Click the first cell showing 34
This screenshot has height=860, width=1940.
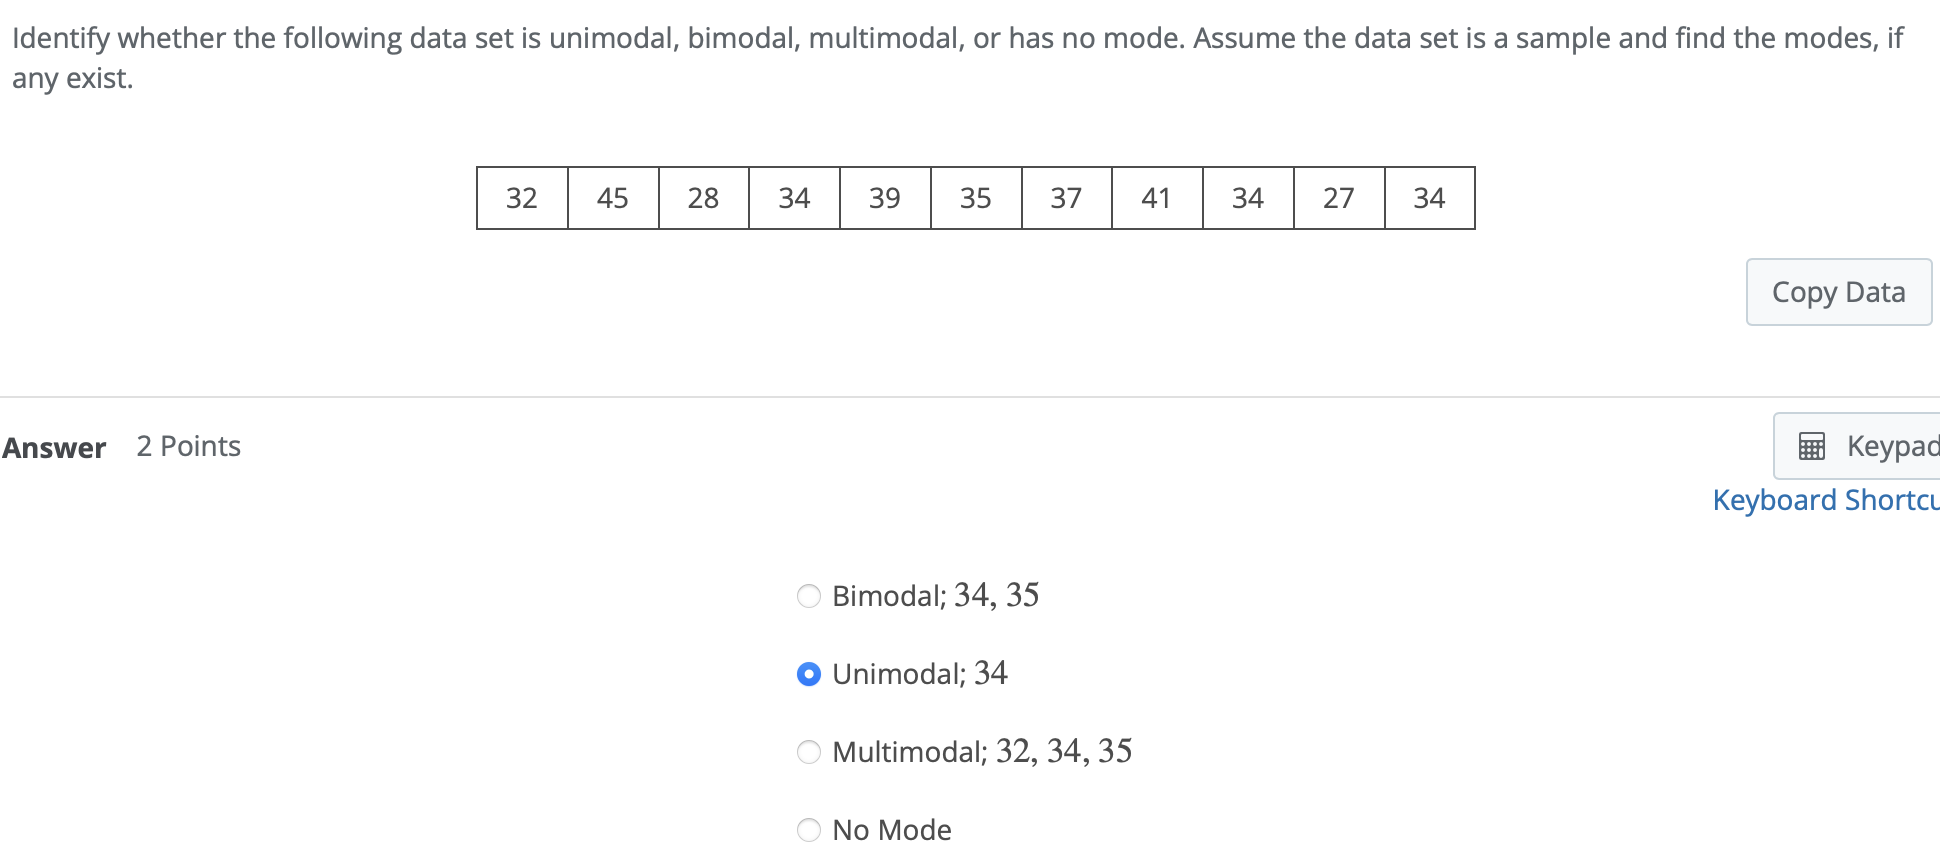coord(794,198)
